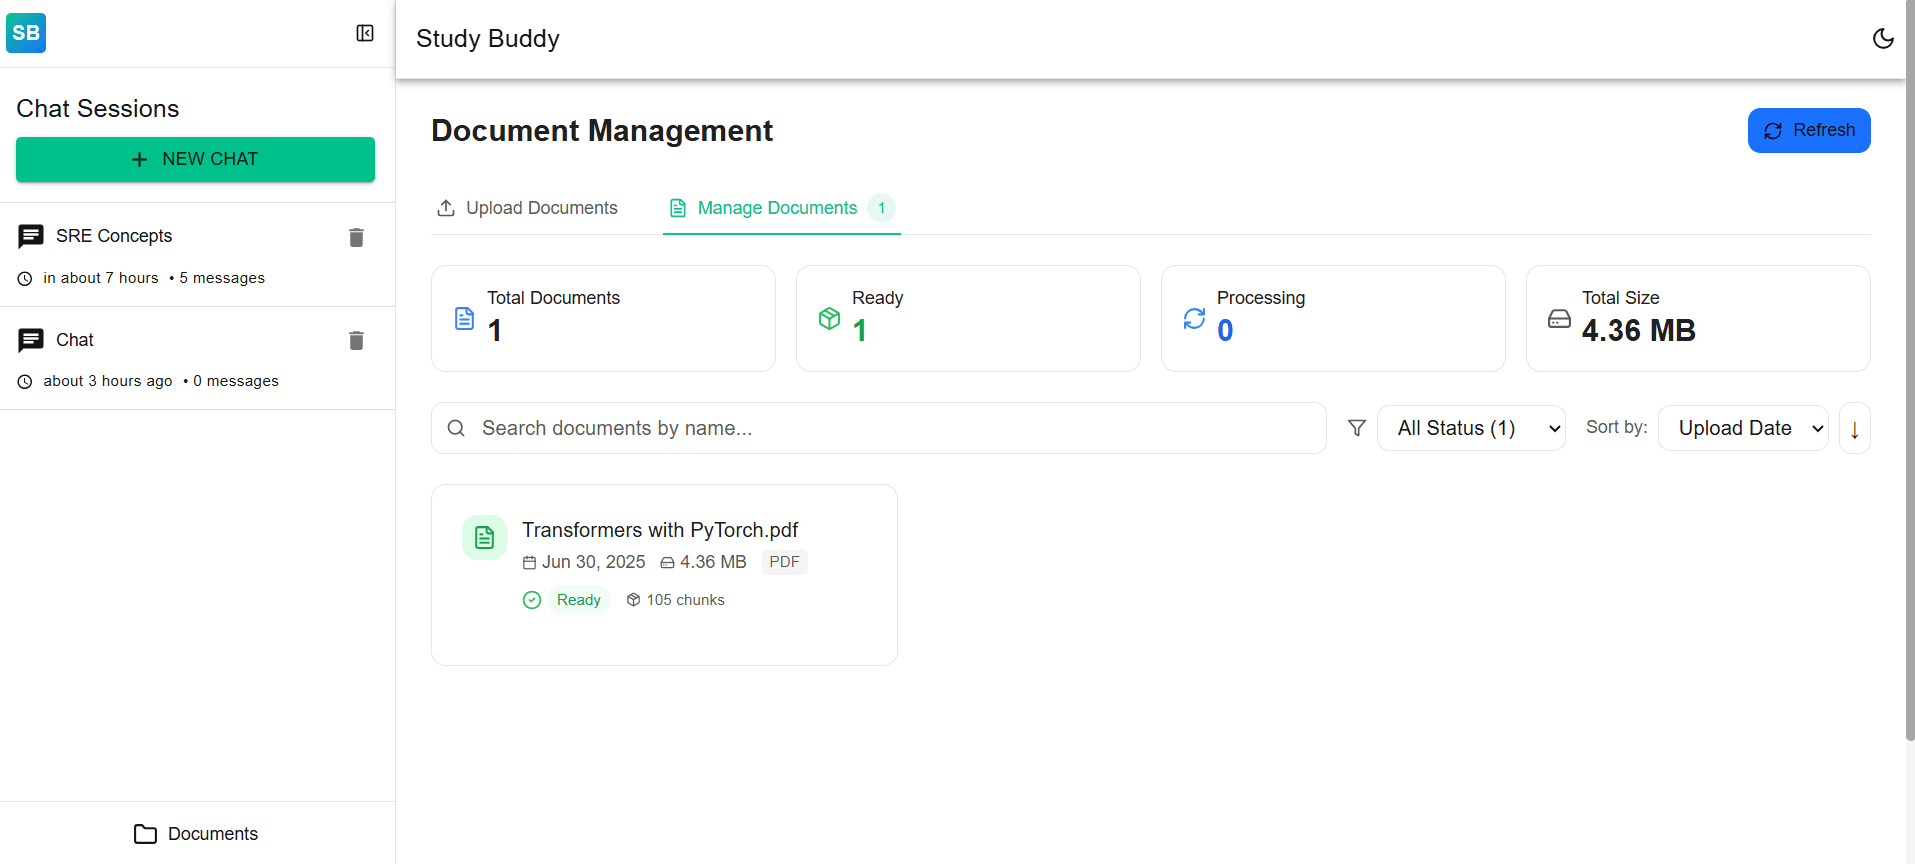1915x864 pixels.
Task: Delete the SRE Concepts chat session
Action: click(356, 237)
